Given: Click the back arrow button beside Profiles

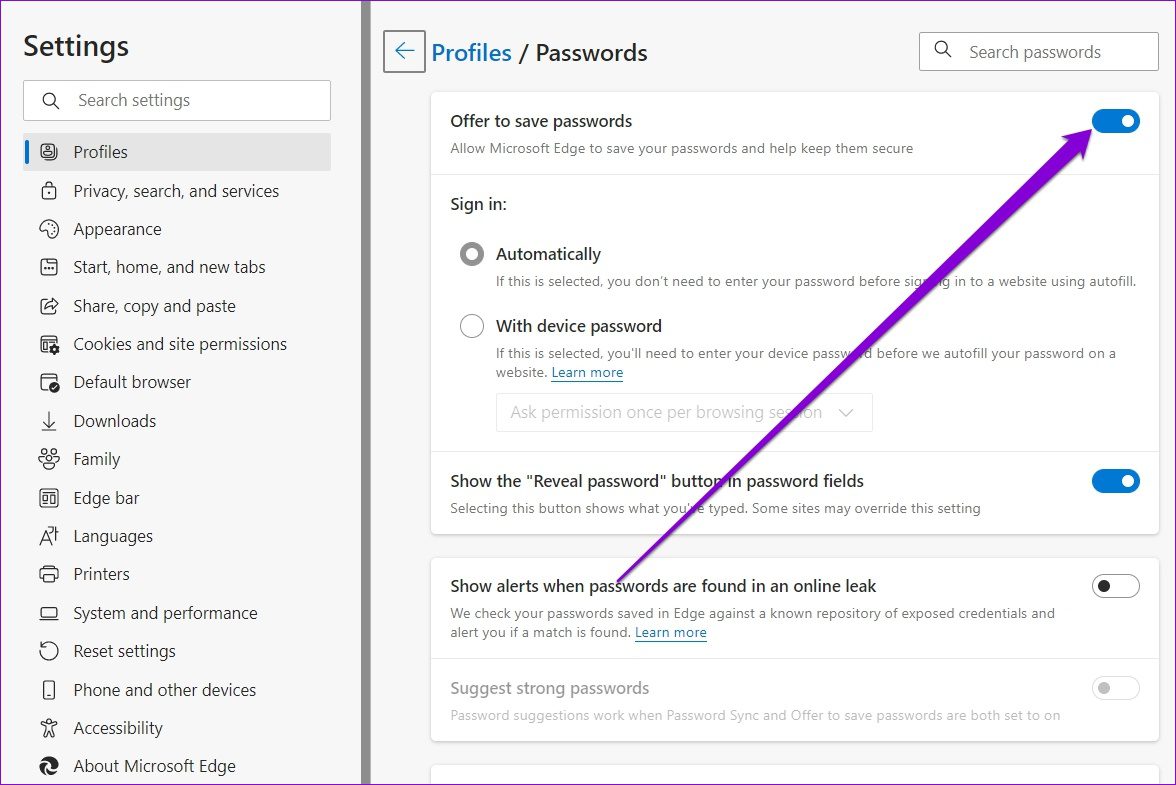Looking at the screenshot, I should (x=404, y=52).
